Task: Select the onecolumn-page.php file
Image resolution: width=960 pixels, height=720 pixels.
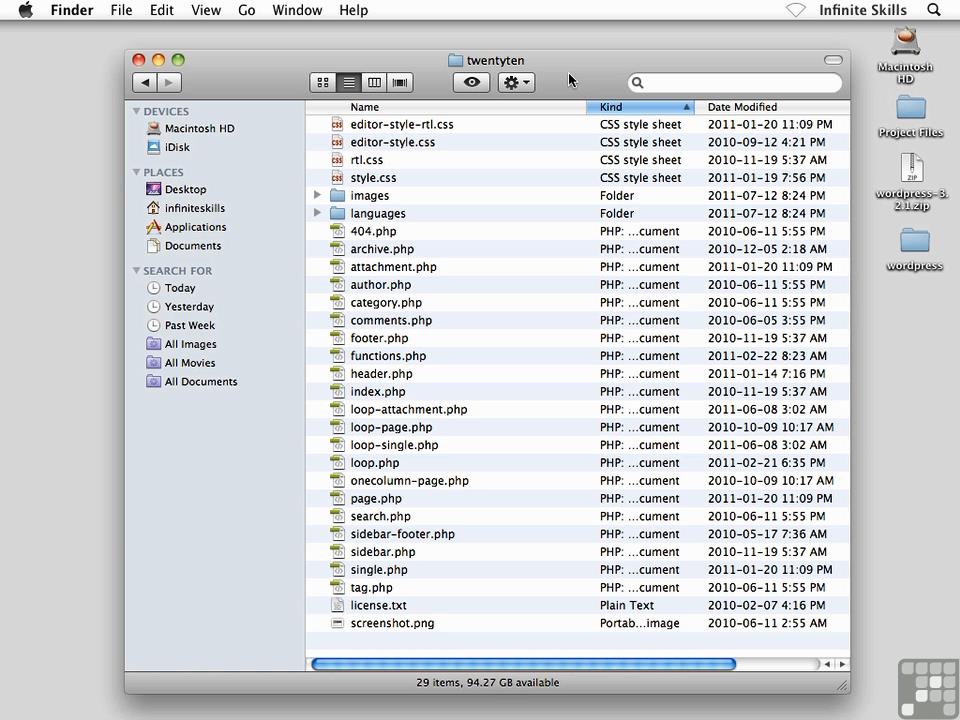Action: pos(577,481)
